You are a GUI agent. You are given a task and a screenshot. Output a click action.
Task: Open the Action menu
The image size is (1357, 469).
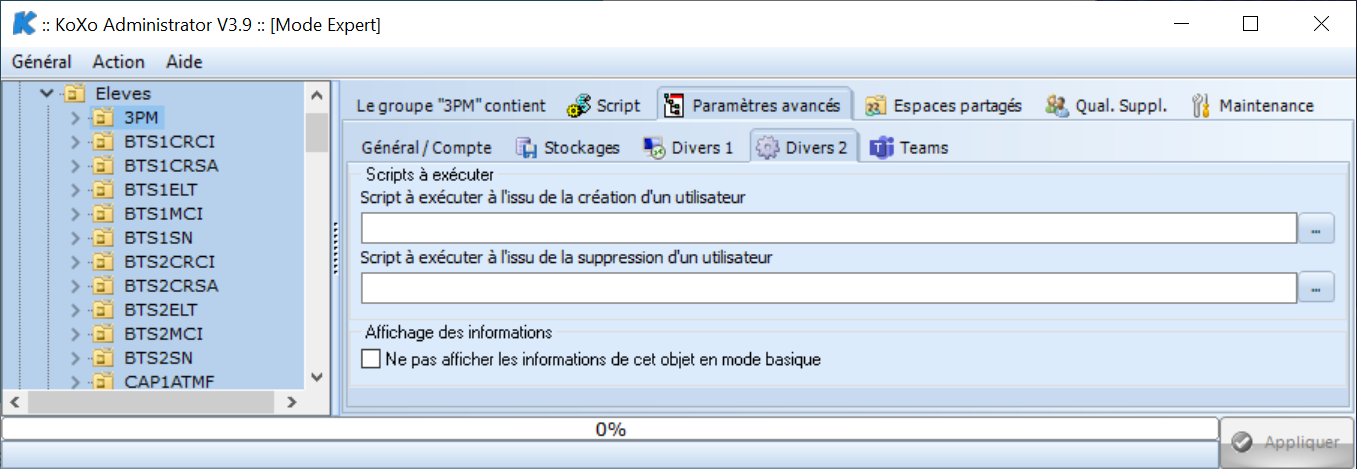(119, 62)
